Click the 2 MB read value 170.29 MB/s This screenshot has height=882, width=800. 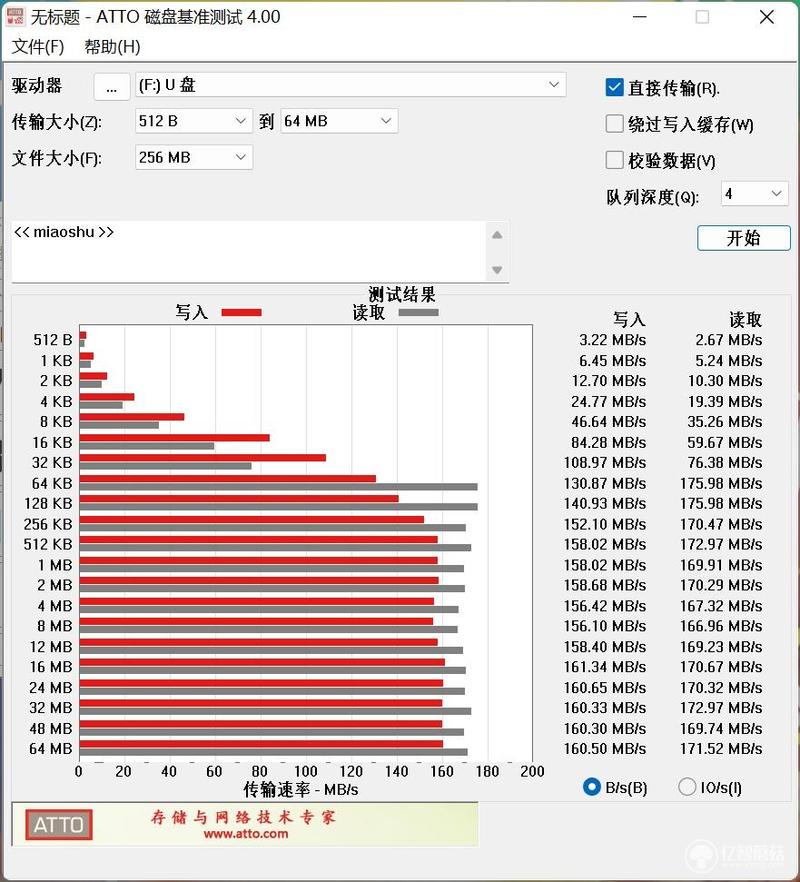click(721, 586)
